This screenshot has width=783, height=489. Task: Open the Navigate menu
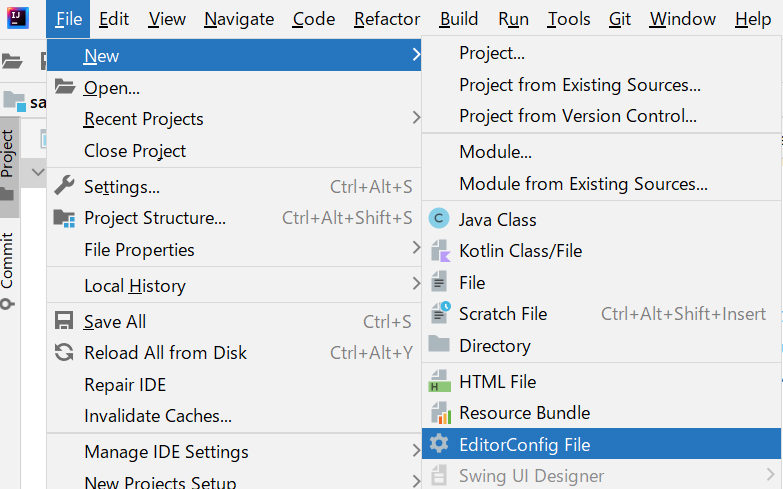(239, 19)
